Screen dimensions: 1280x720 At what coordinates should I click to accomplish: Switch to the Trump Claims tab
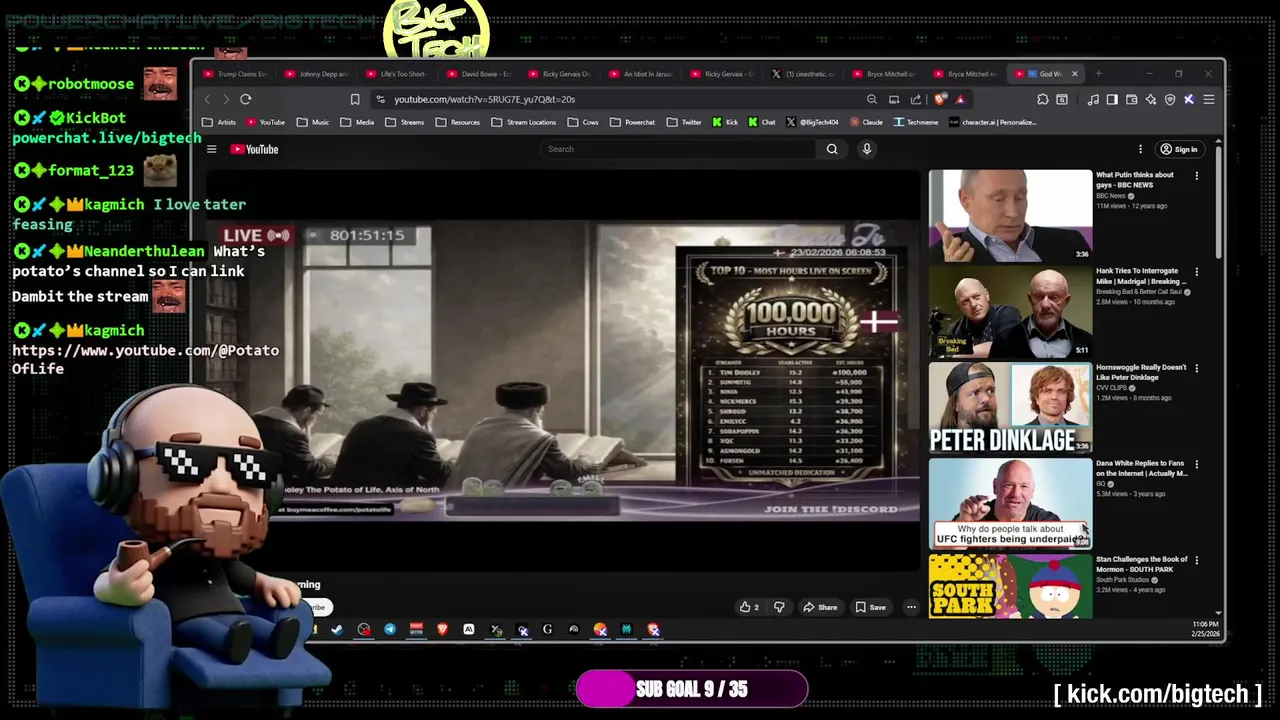point(236,74)
